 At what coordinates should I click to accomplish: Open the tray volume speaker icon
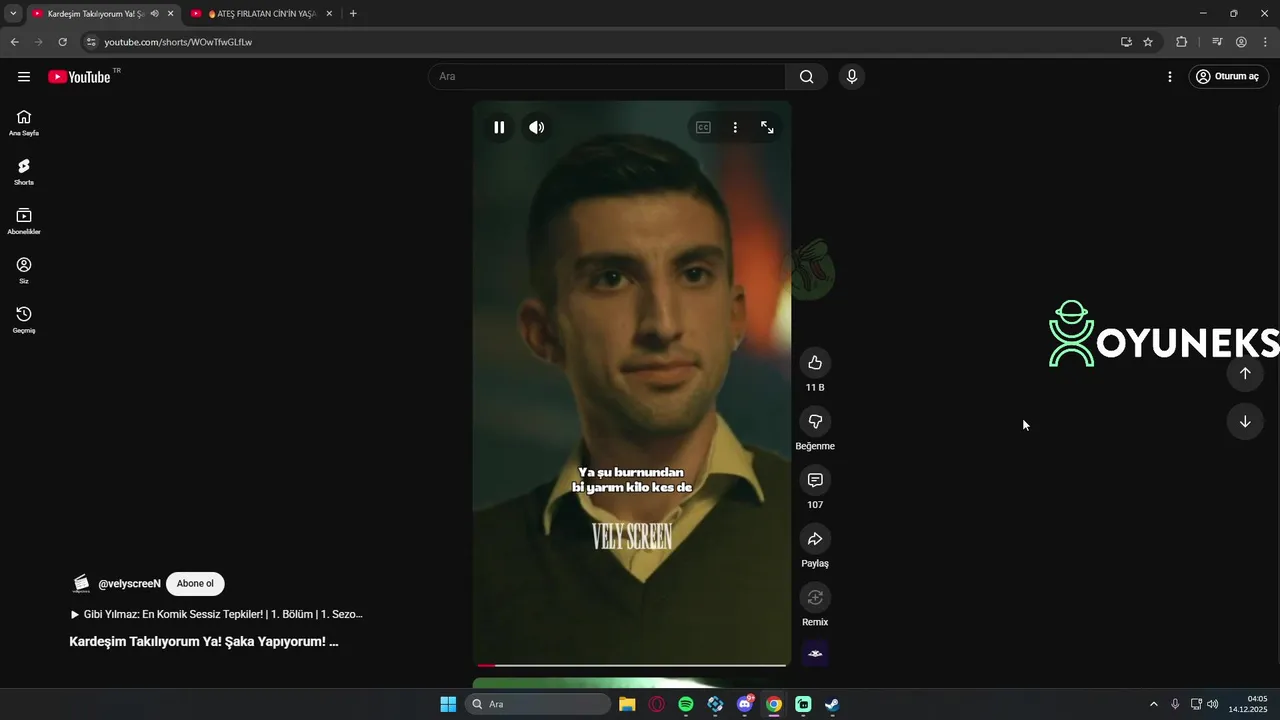point(1213,704)
